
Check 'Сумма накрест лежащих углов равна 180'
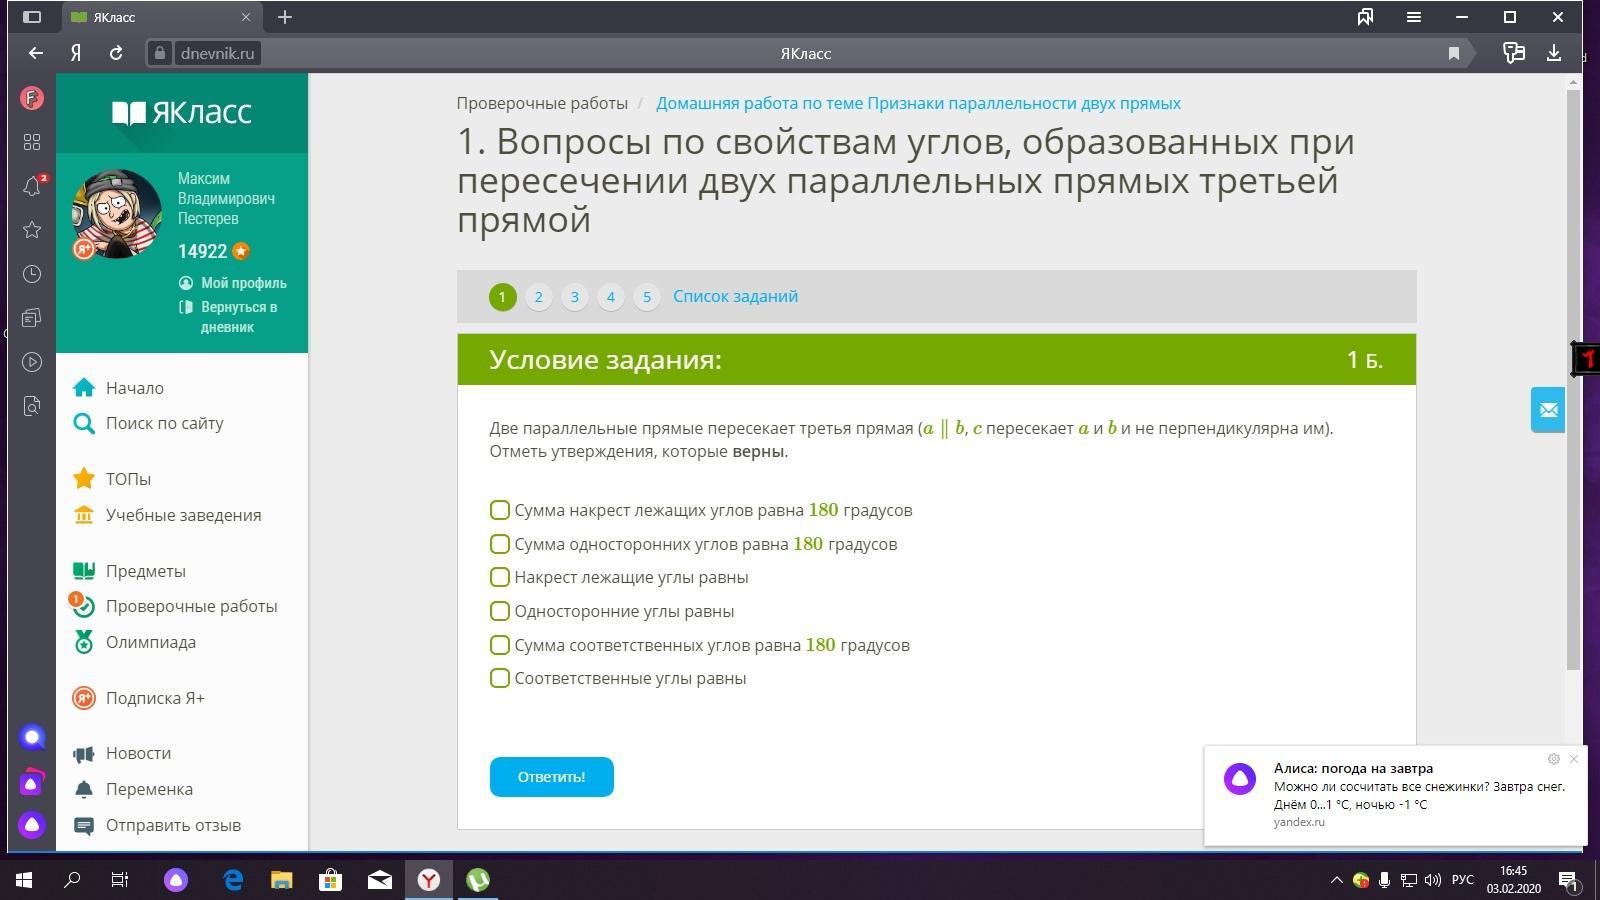[500, 510]
